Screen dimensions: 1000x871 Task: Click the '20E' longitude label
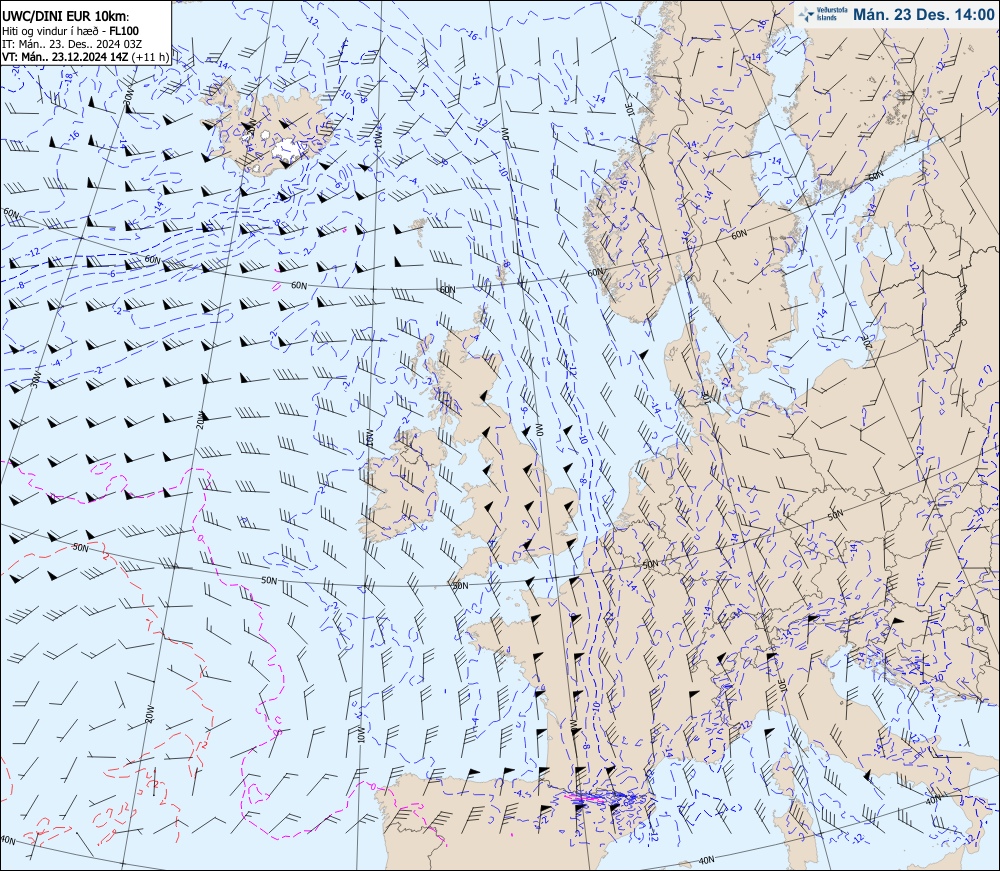pos(867,342)
